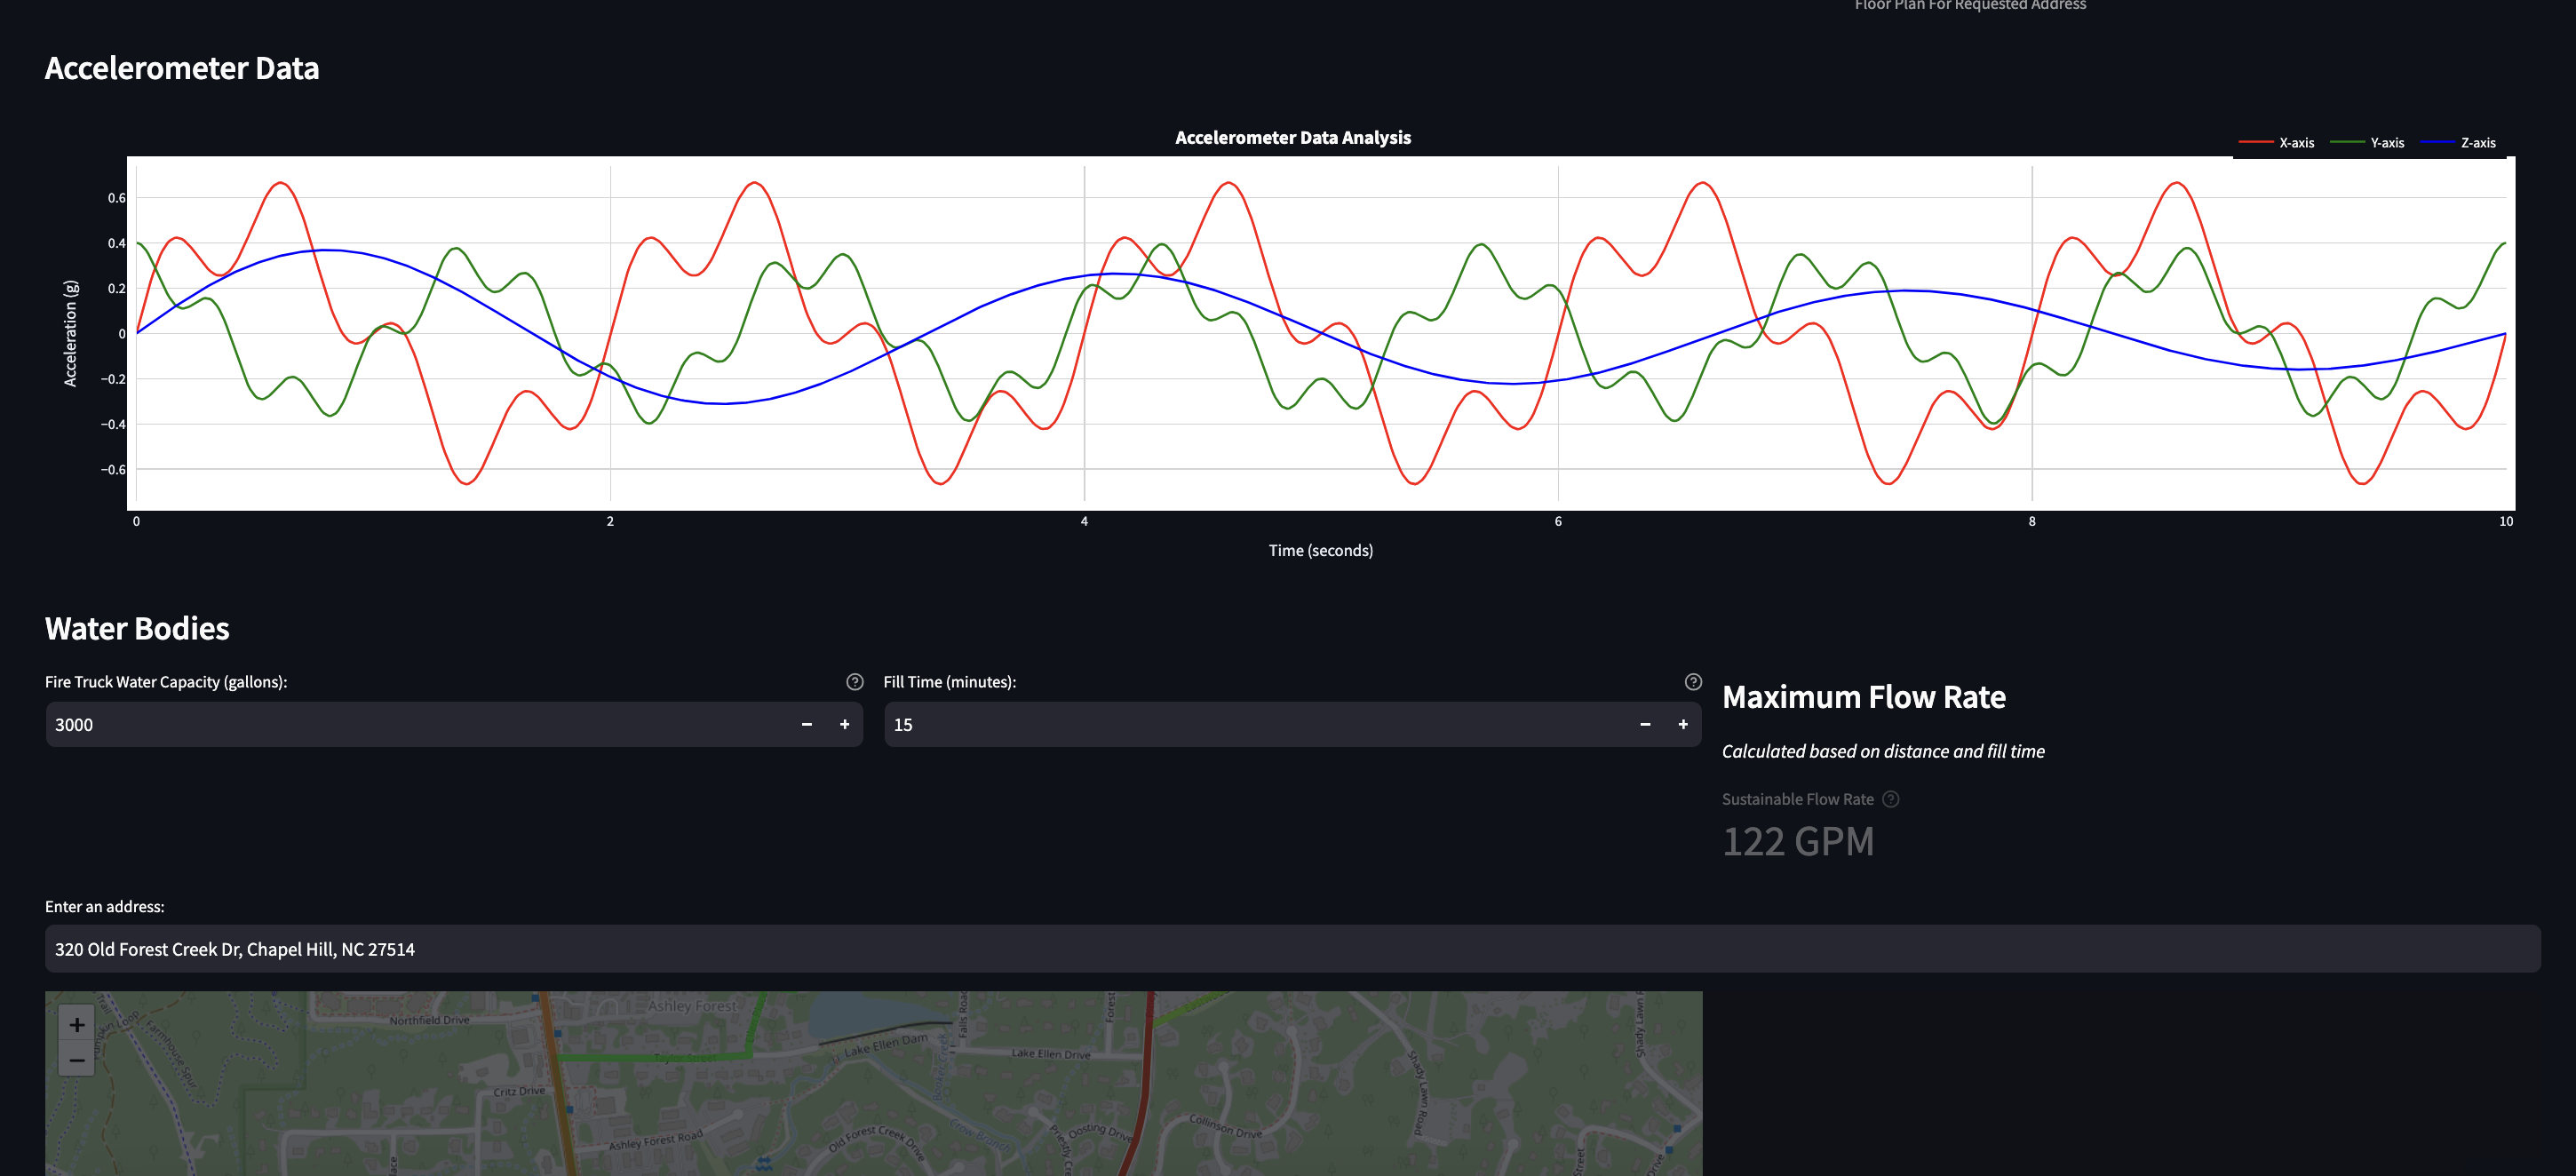Click the Fire Truck Water Capacity help icon

(x=854, y=682)
